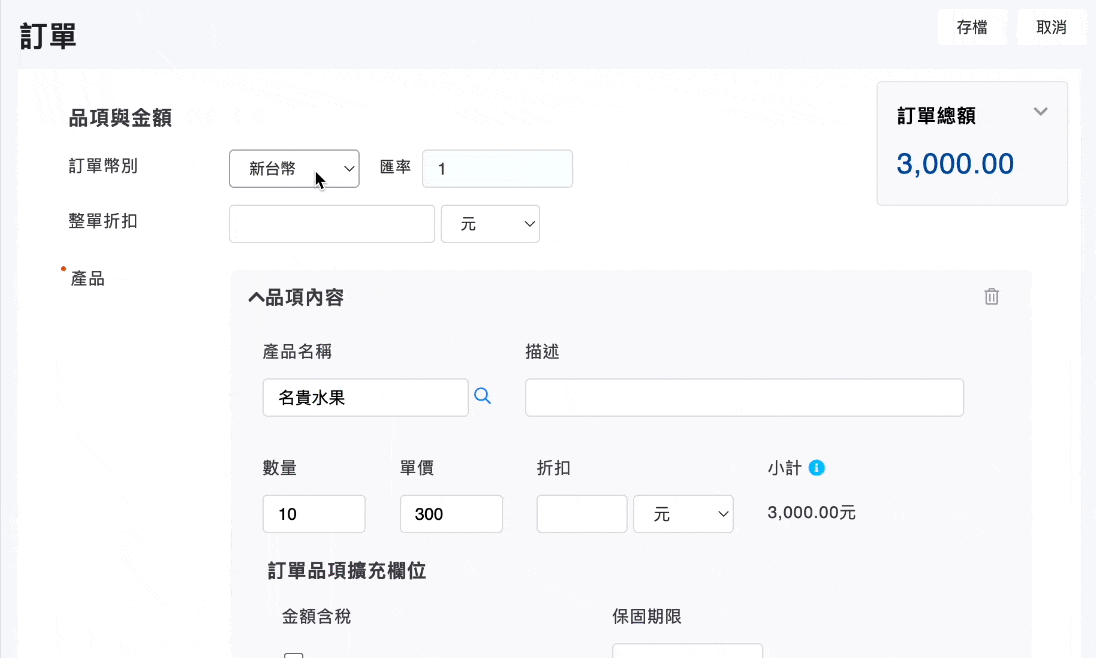Click the product search magnifier icon
This screenshot has height=658, width=1096.
pyautogui.click(x=482, y=396)
